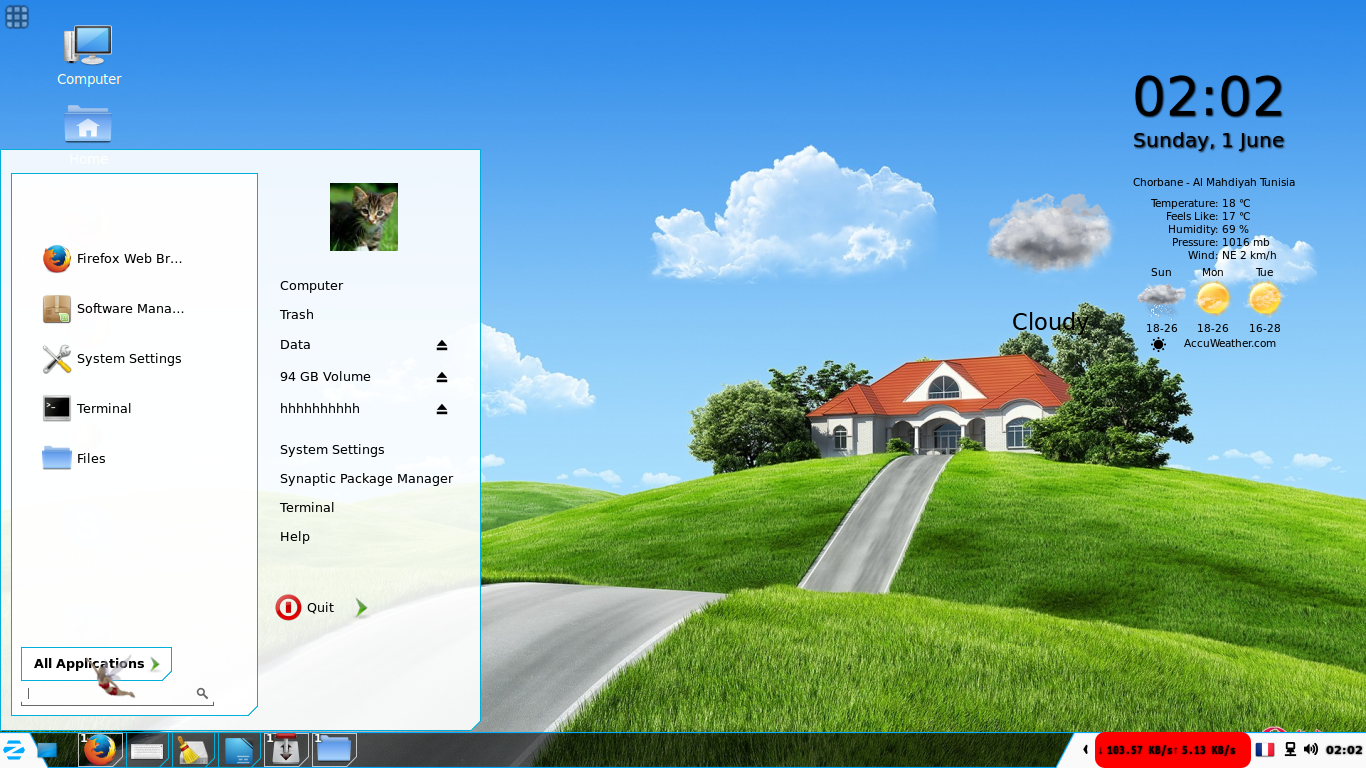
Task: Click the AccuWeather.com link in widget
Action: point(1229,344)
